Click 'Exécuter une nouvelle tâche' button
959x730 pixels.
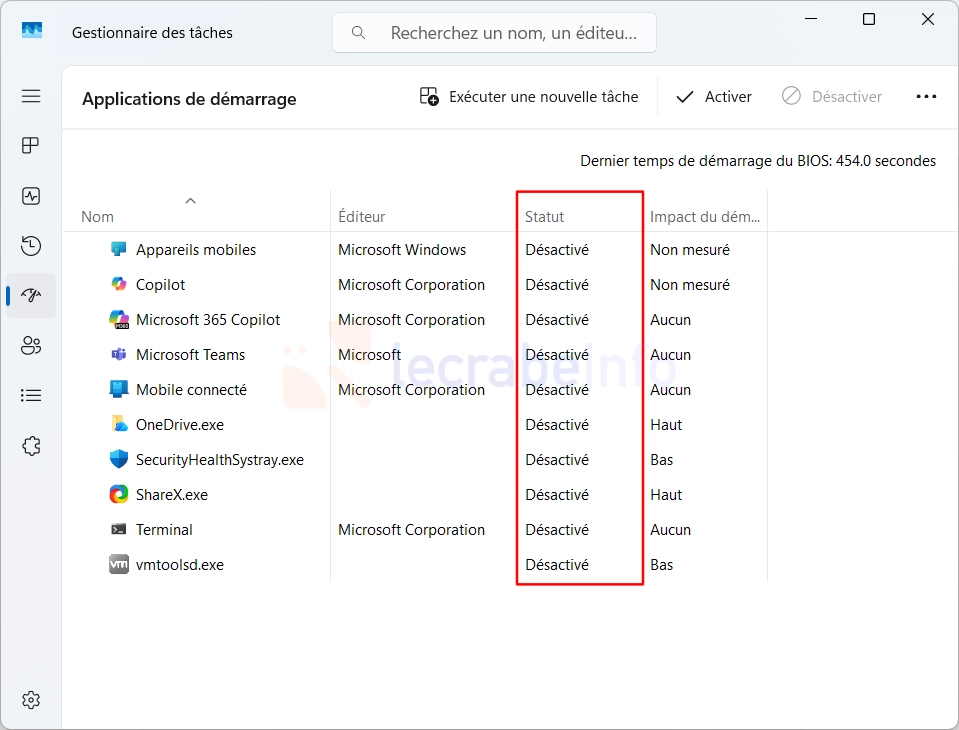[x=529, y=97]
